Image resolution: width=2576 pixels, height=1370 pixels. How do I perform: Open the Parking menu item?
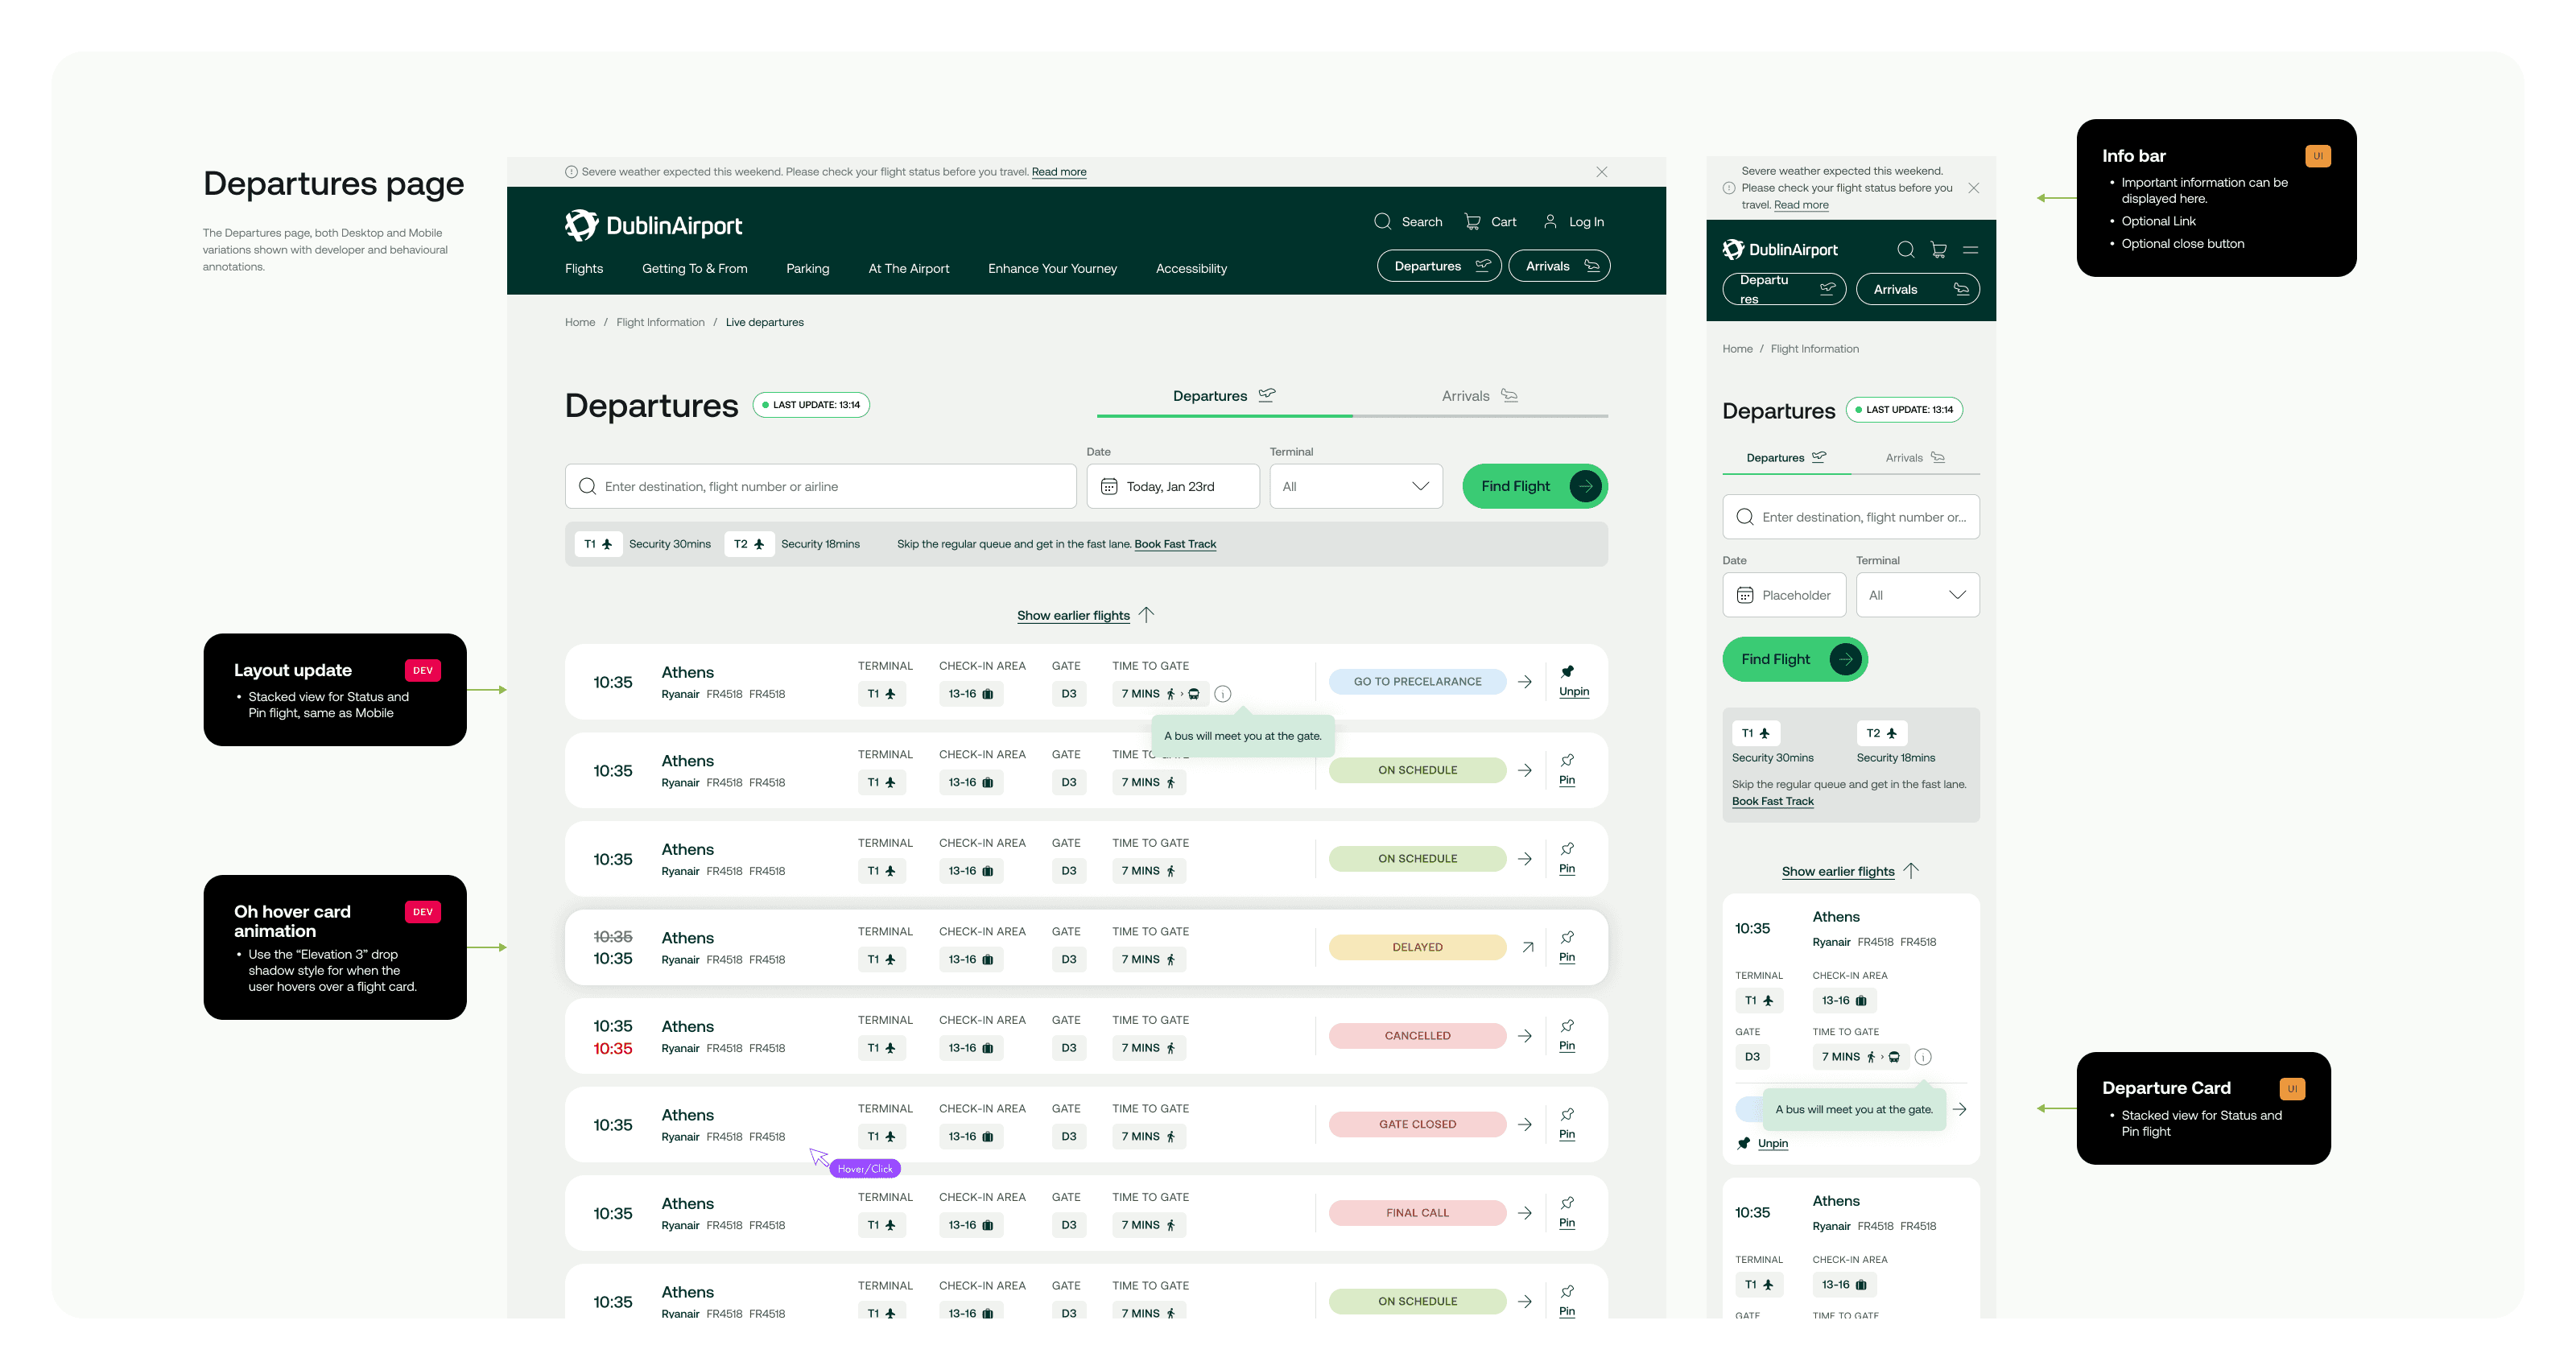click(x=807, y=268)
